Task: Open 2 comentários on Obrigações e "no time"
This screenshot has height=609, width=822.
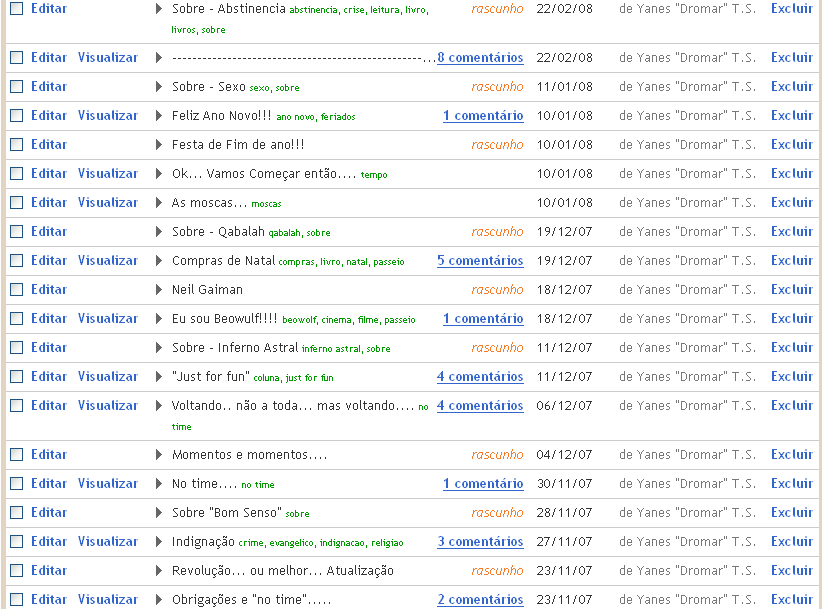Action: 480,600
